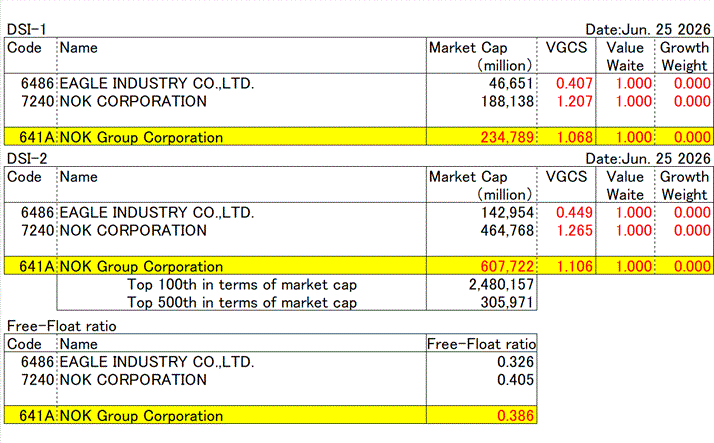Click Market Cap (million) header in DSI-2

480,186
